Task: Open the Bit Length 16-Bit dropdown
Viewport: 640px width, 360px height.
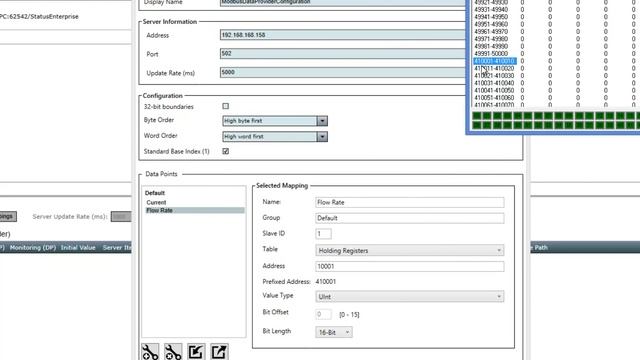Action: [x=333, y=332]
